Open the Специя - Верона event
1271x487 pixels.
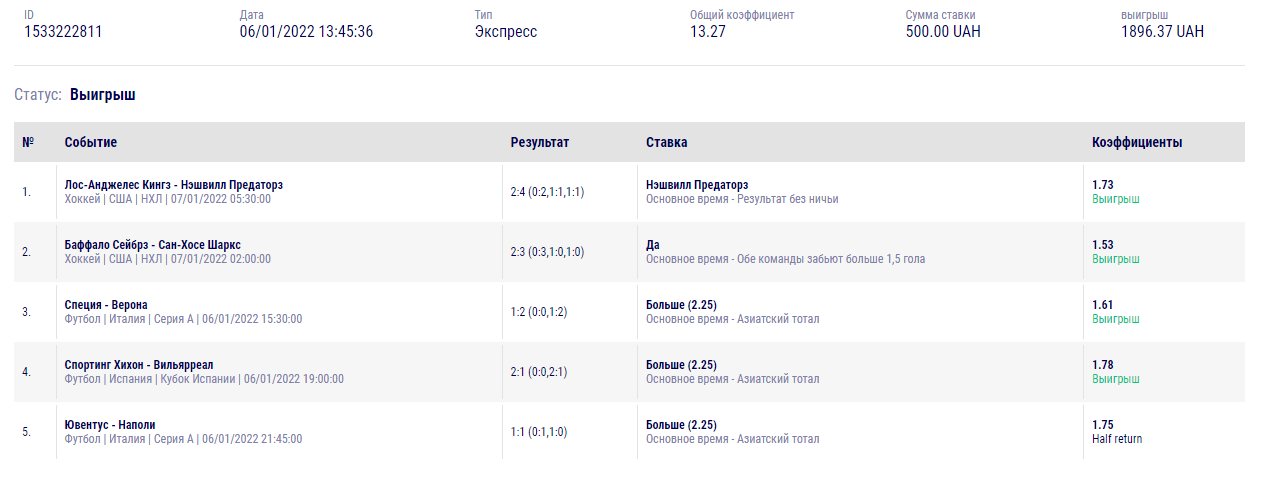tap(106, 305)
